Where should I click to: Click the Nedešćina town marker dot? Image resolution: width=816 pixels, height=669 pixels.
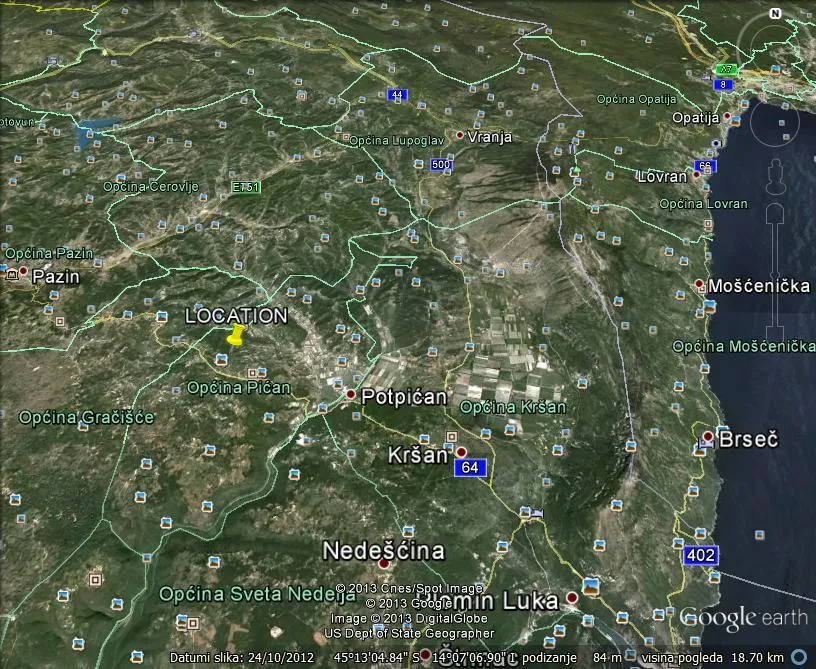(384, 563)
